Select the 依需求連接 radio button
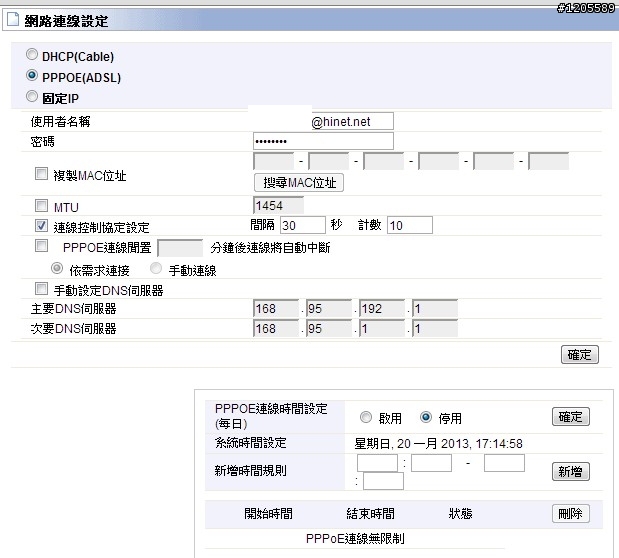 click(57, 269)
